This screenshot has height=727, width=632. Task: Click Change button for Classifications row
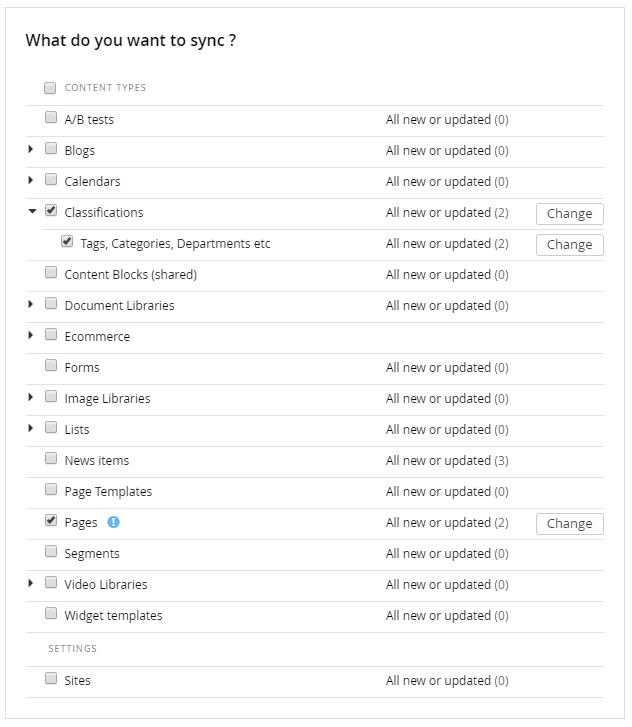[569, 213]
